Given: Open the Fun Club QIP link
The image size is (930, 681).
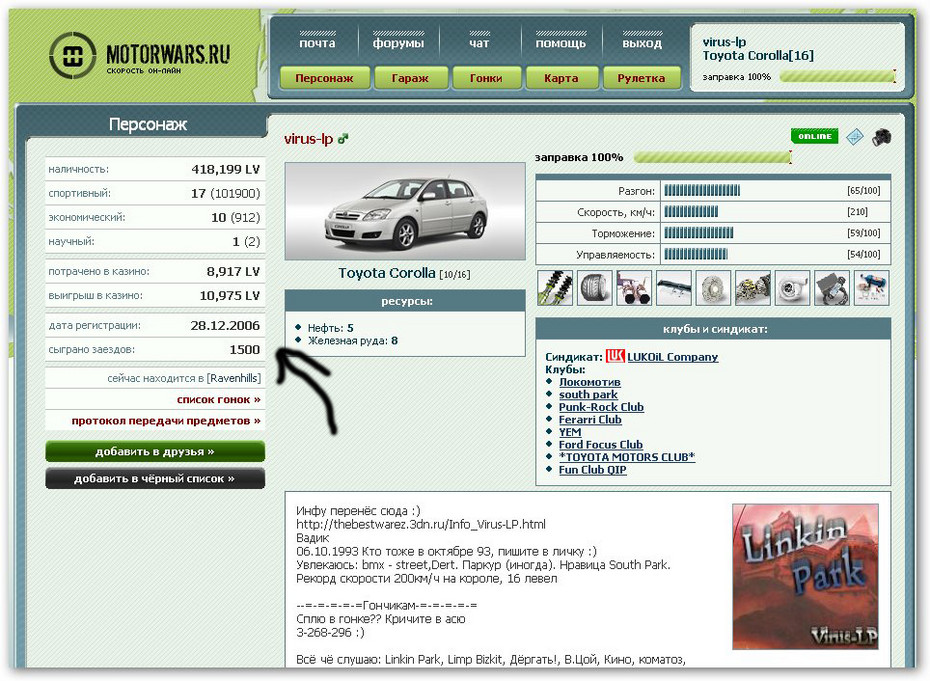Looking at the screenshot, I should coord(593,469).
